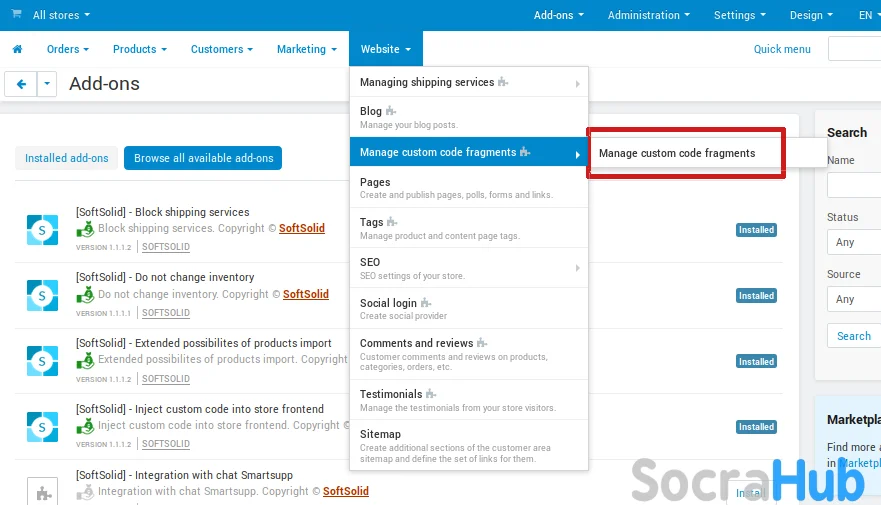Click SOFTSOLID vendor link under Block shipping services
This screenshot has height=505, width=881.
click(x=166, y=247)
